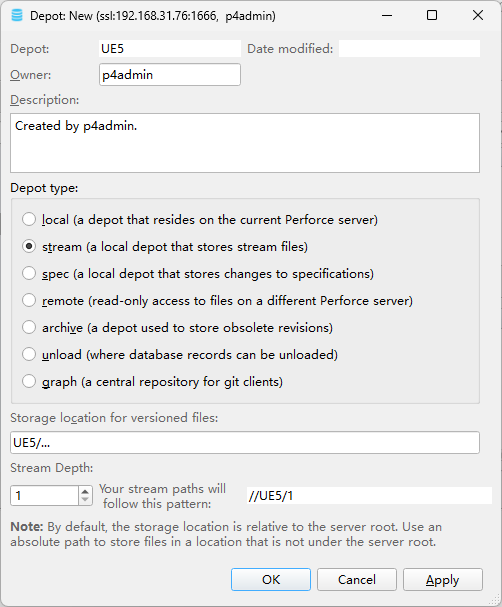Click the Stream Depth number field
Screen dimensions: 502x607
tap(45, 496)
